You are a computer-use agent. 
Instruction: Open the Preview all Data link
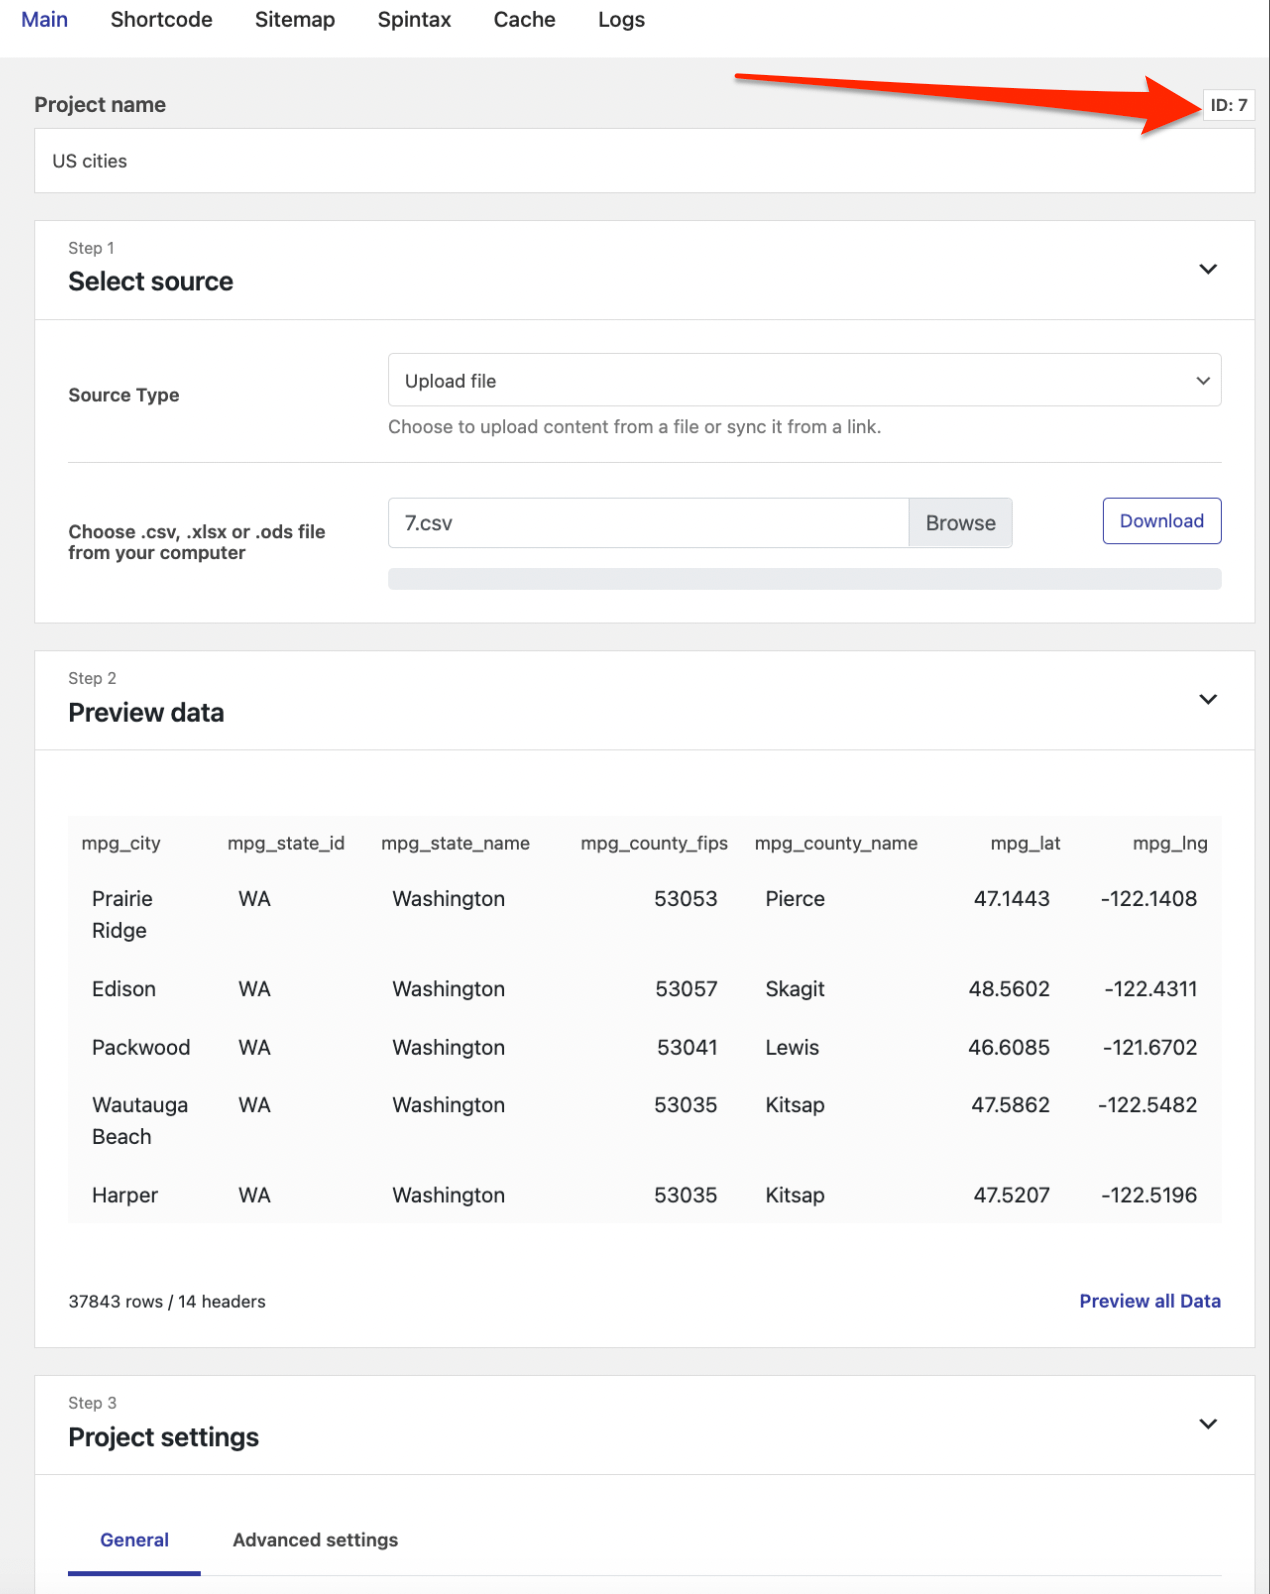1149,1301
